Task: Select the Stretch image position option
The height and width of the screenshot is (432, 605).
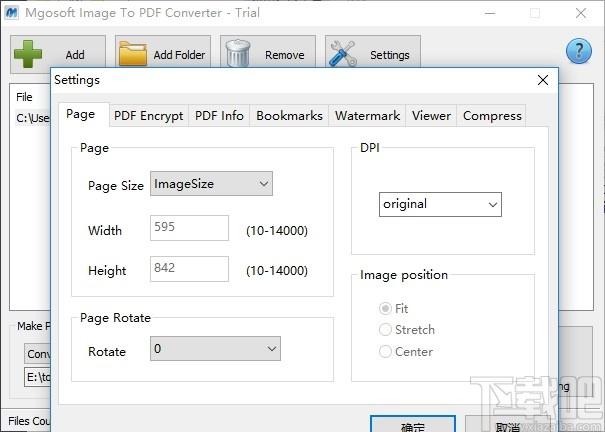Action: click(407, 330)
